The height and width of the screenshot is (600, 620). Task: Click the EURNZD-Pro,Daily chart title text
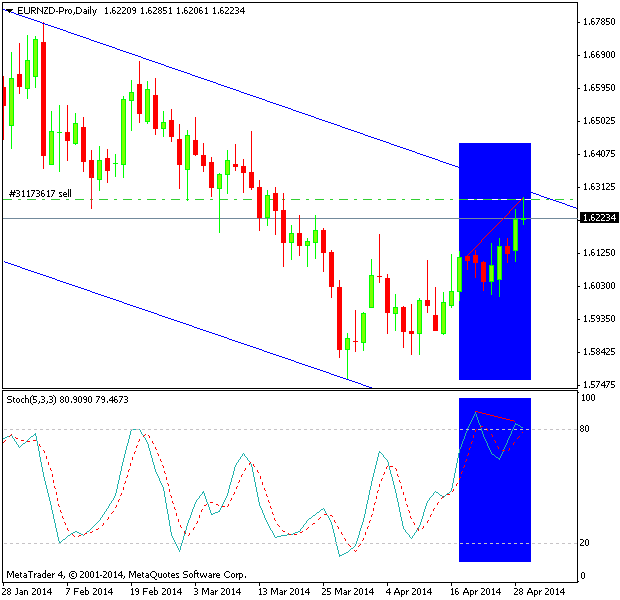click(x=57, y=11)
